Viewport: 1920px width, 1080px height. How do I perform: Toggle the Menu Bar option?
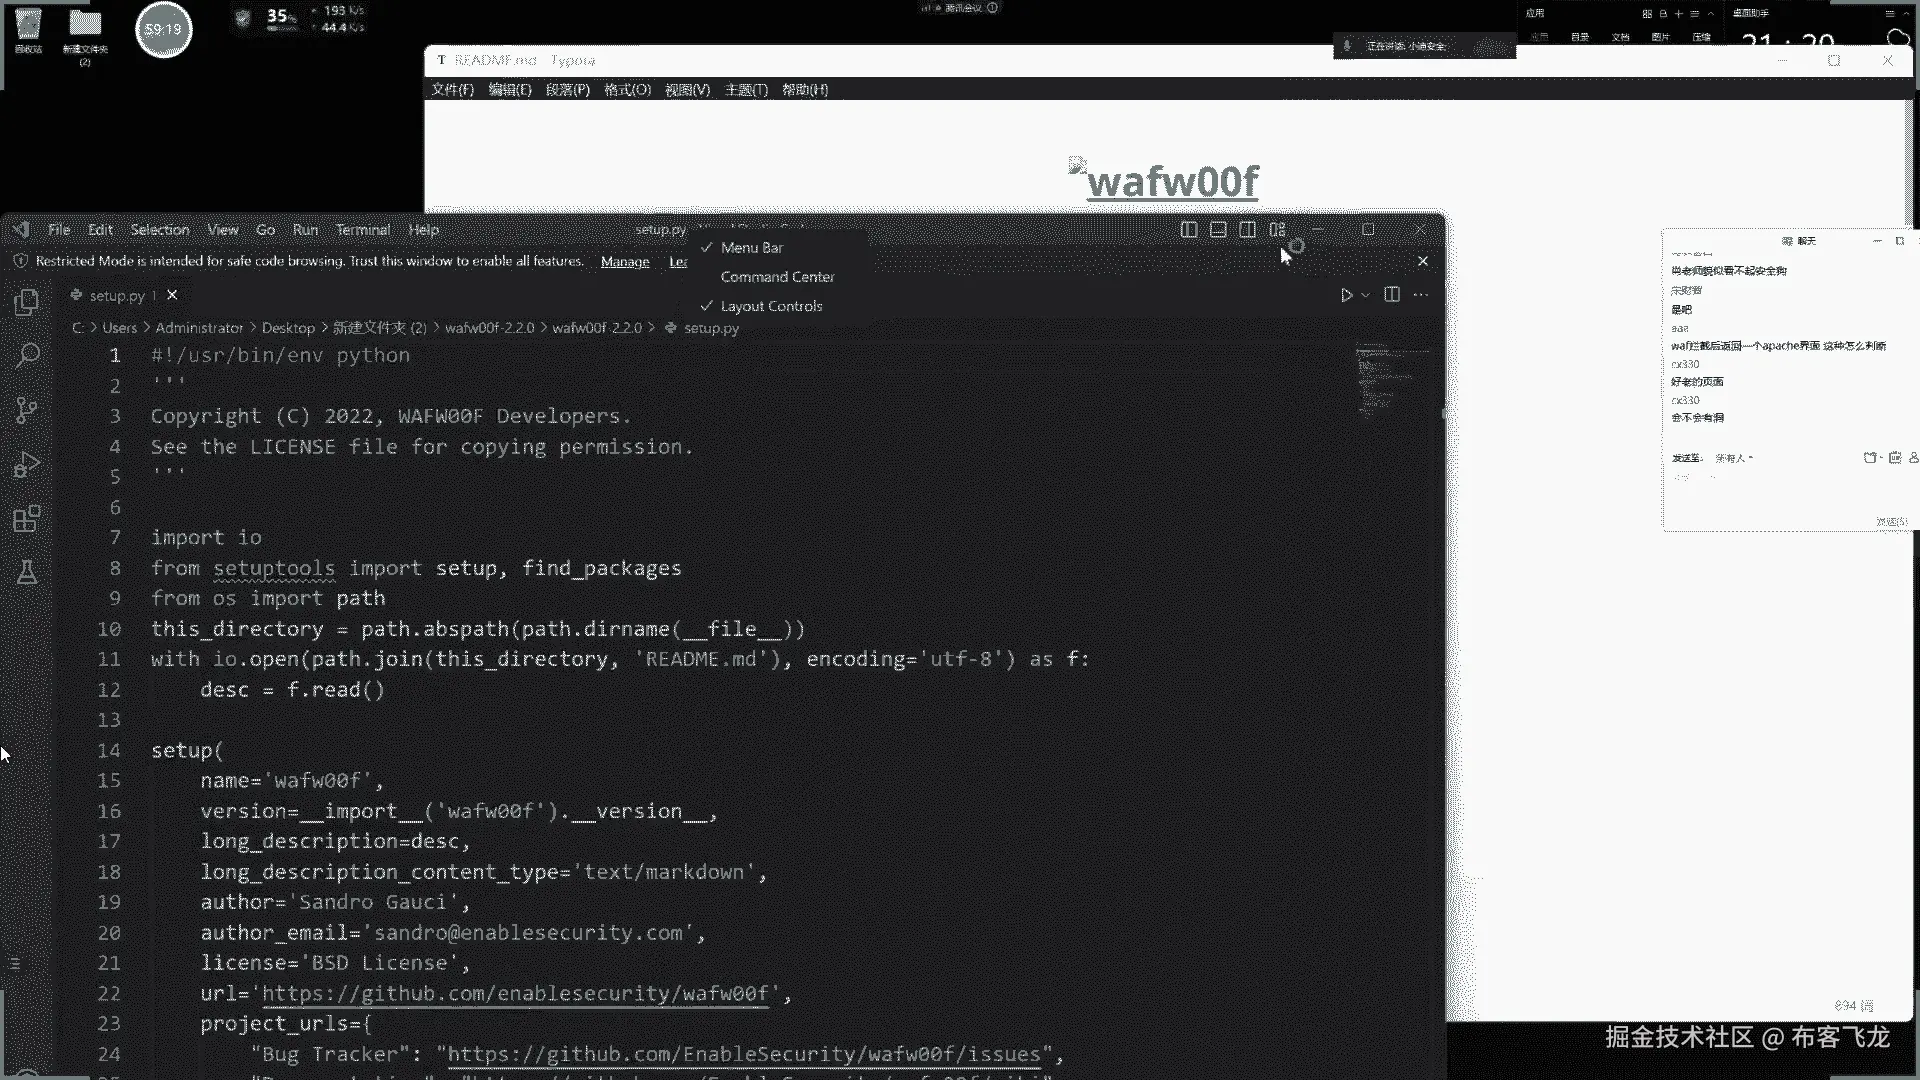click(752, 247)
